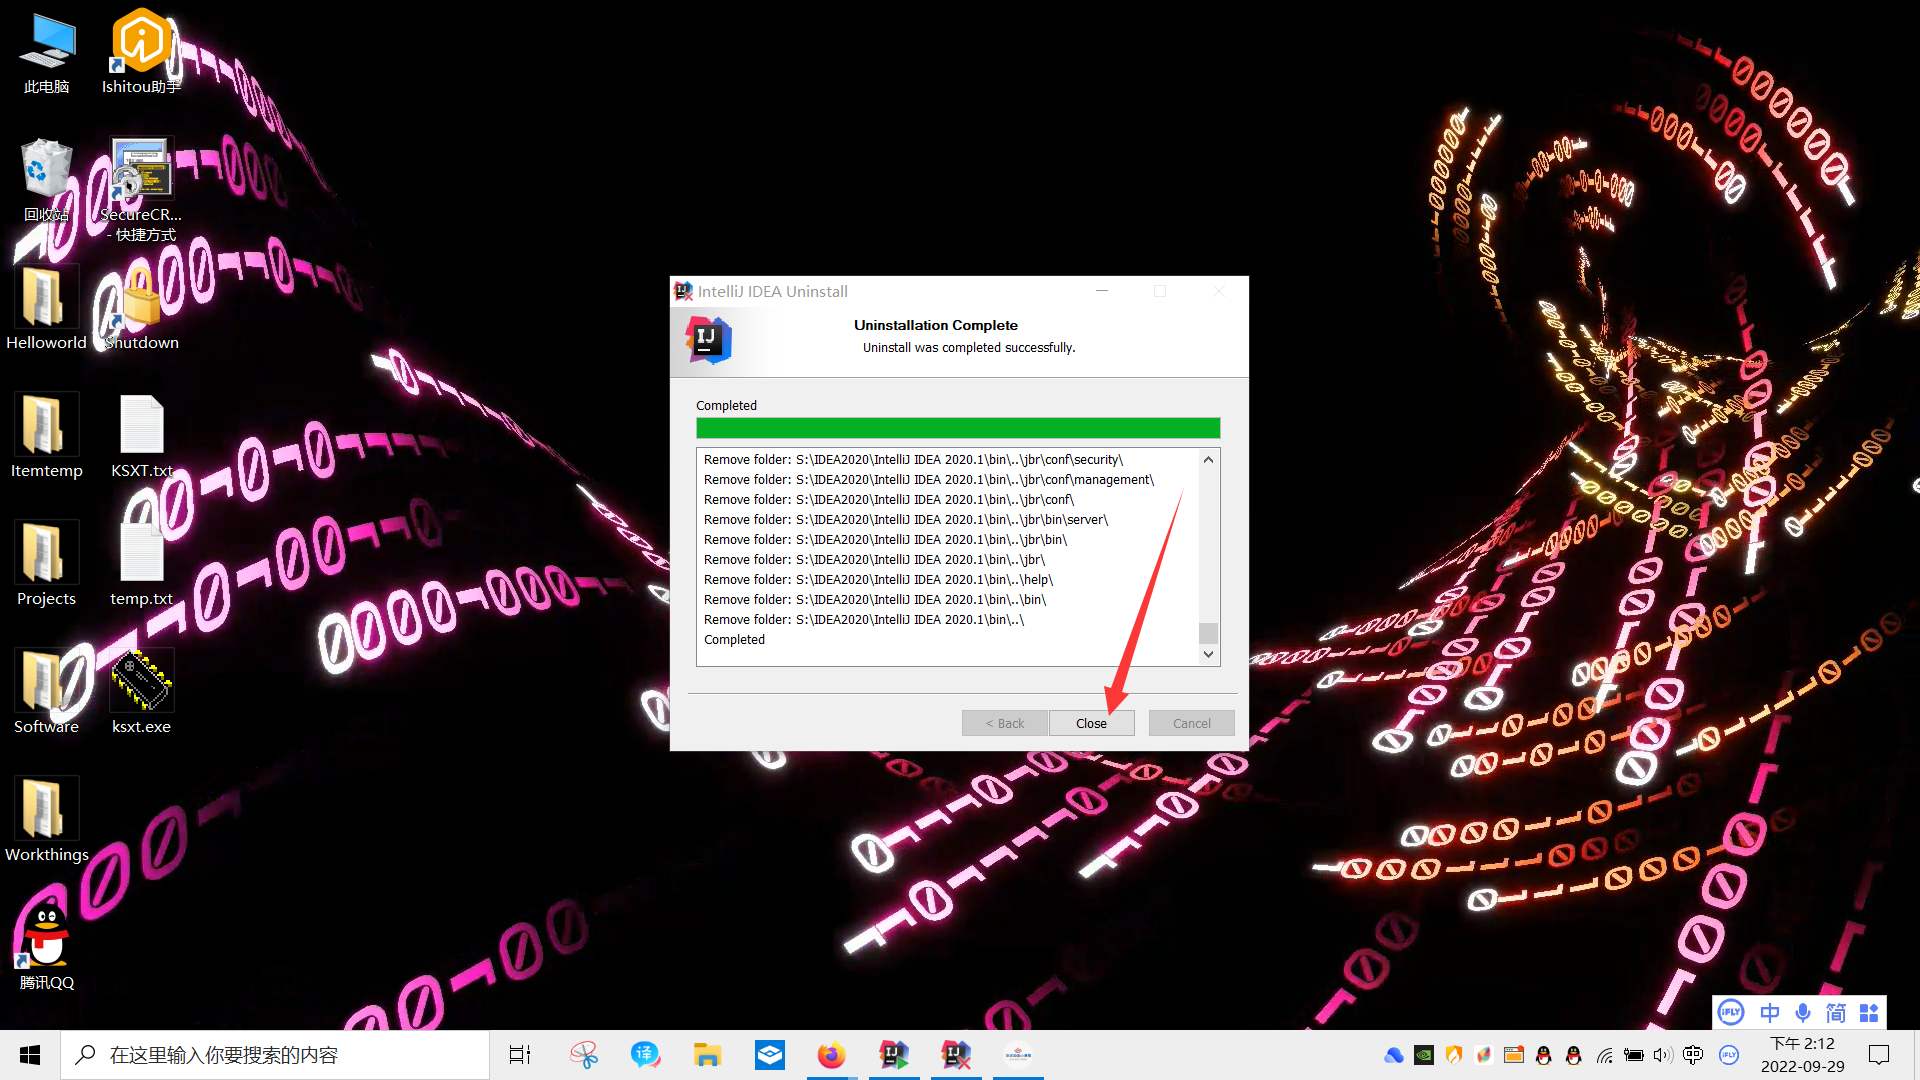
Task: Open the notification center icon
Action: [x=1879, y=1055]
